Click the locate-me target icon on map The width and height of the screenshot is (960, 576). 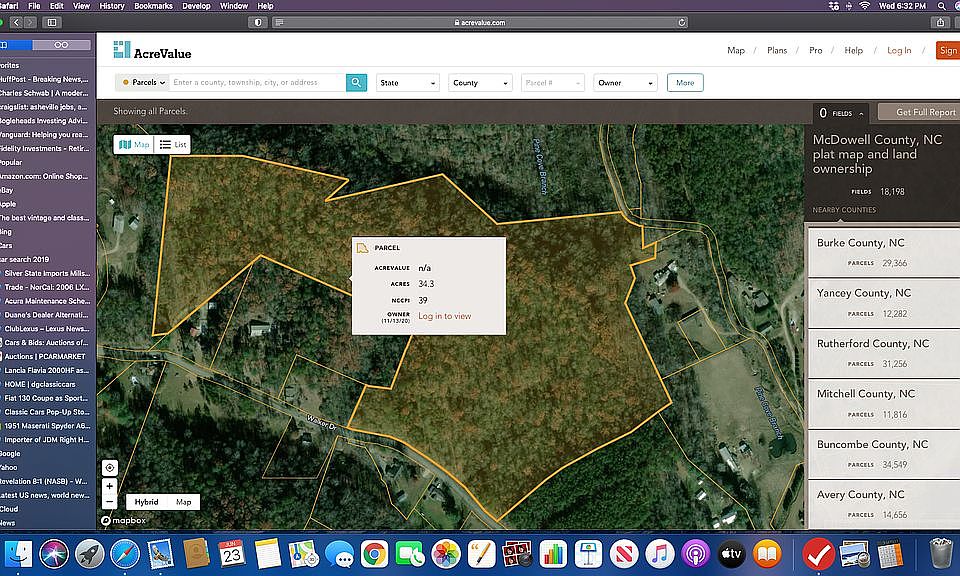click(x=110, y=468)
